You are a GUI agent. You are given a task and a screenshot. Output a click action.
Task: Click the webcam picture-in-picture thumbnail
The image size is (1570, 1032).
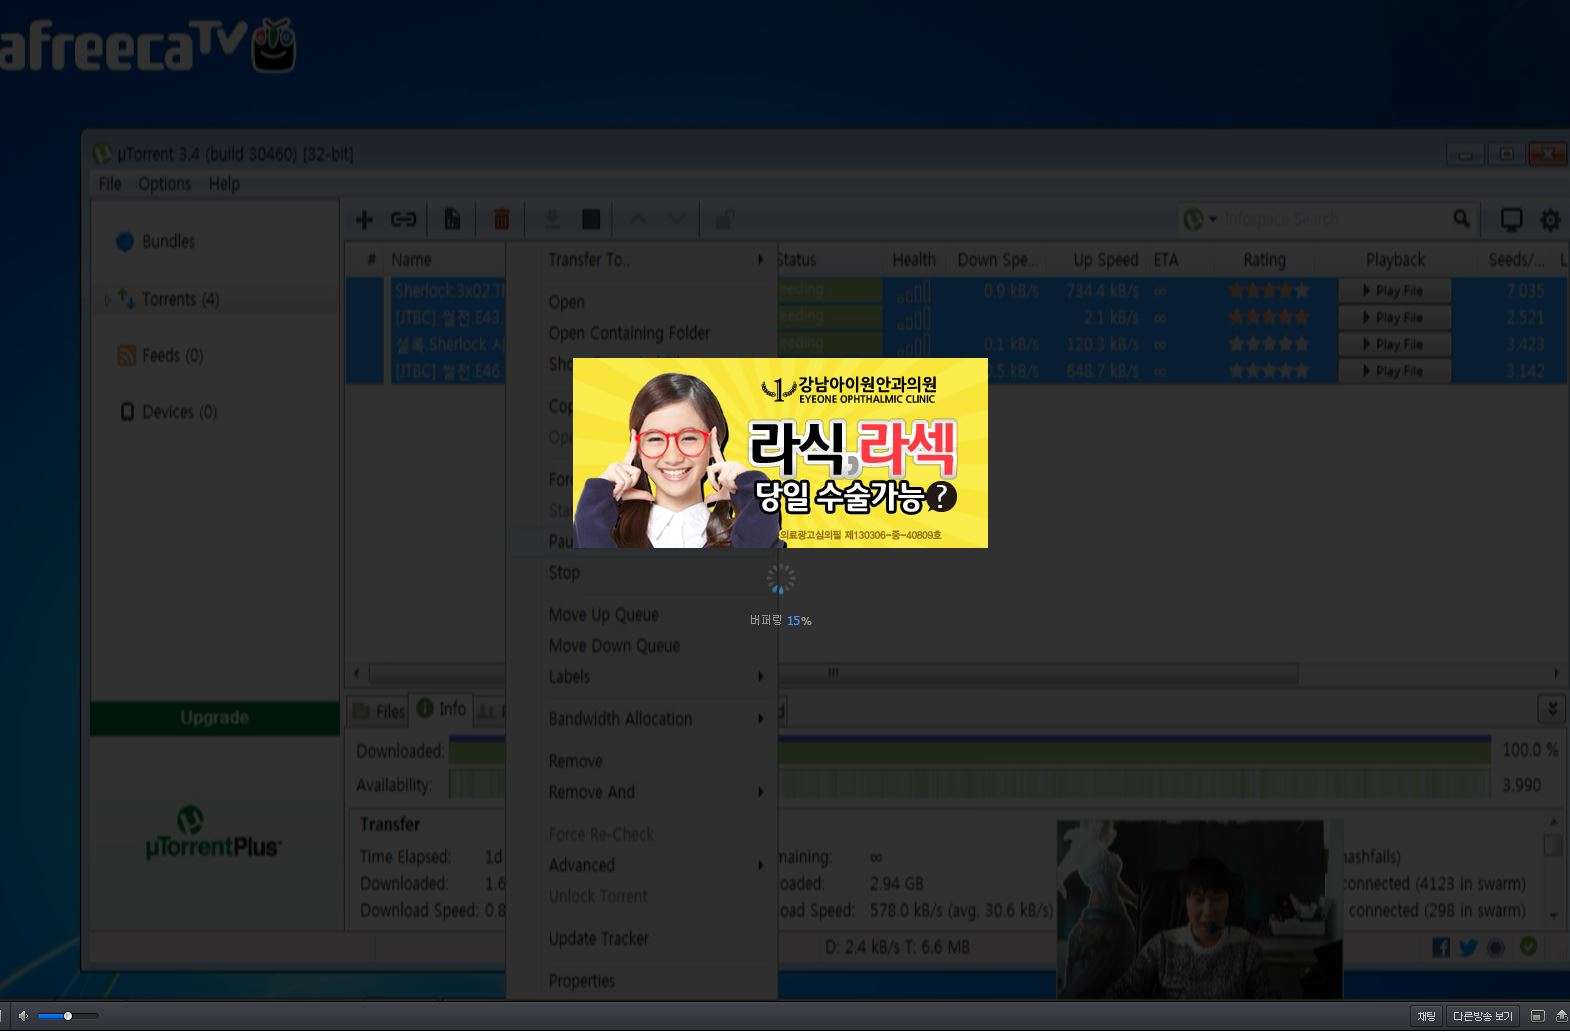click(x=1199, y=910)
